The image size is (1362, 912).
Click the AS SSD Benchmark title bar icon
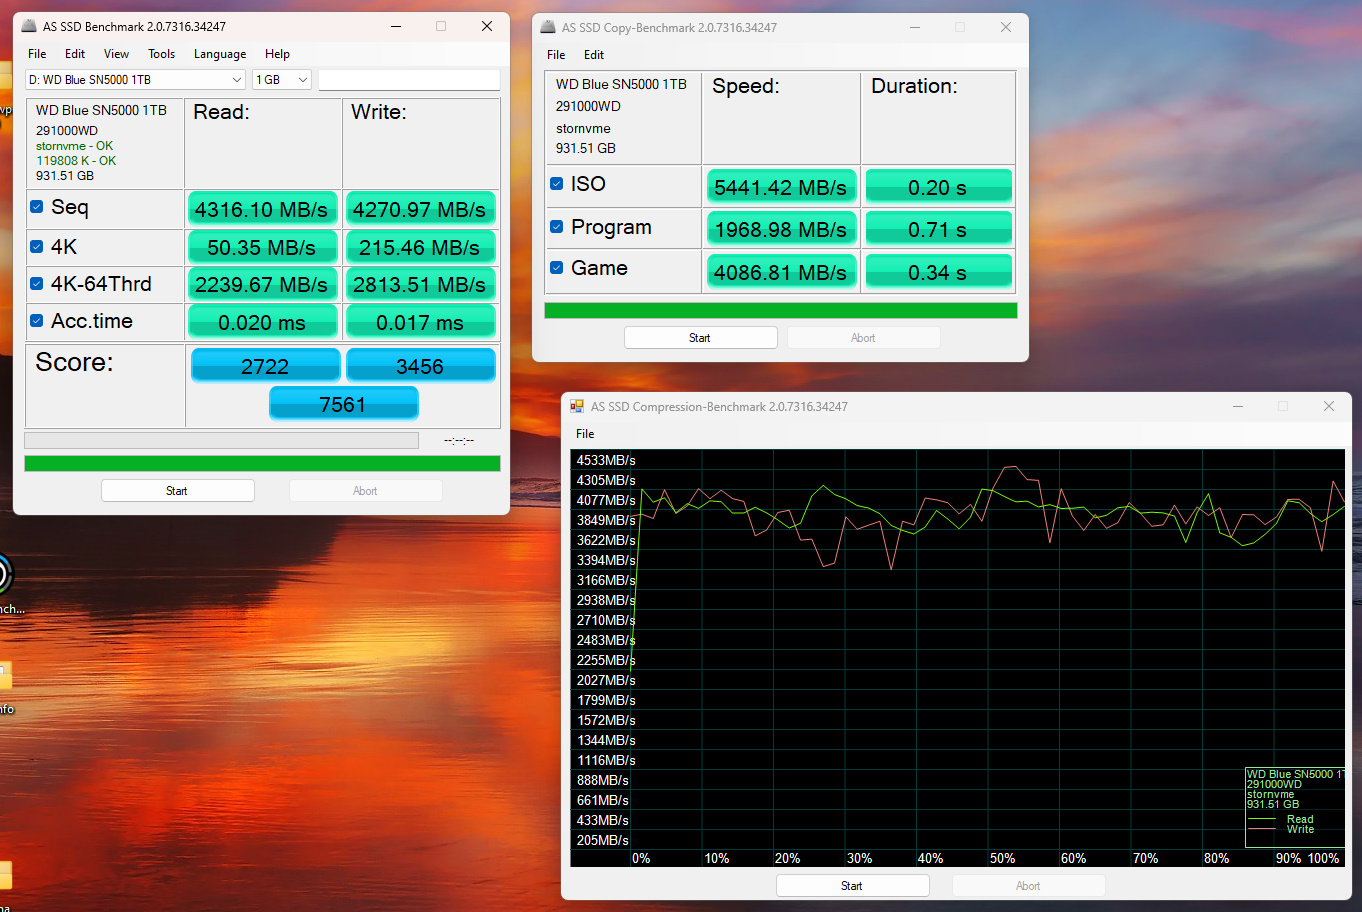point(29,26)
